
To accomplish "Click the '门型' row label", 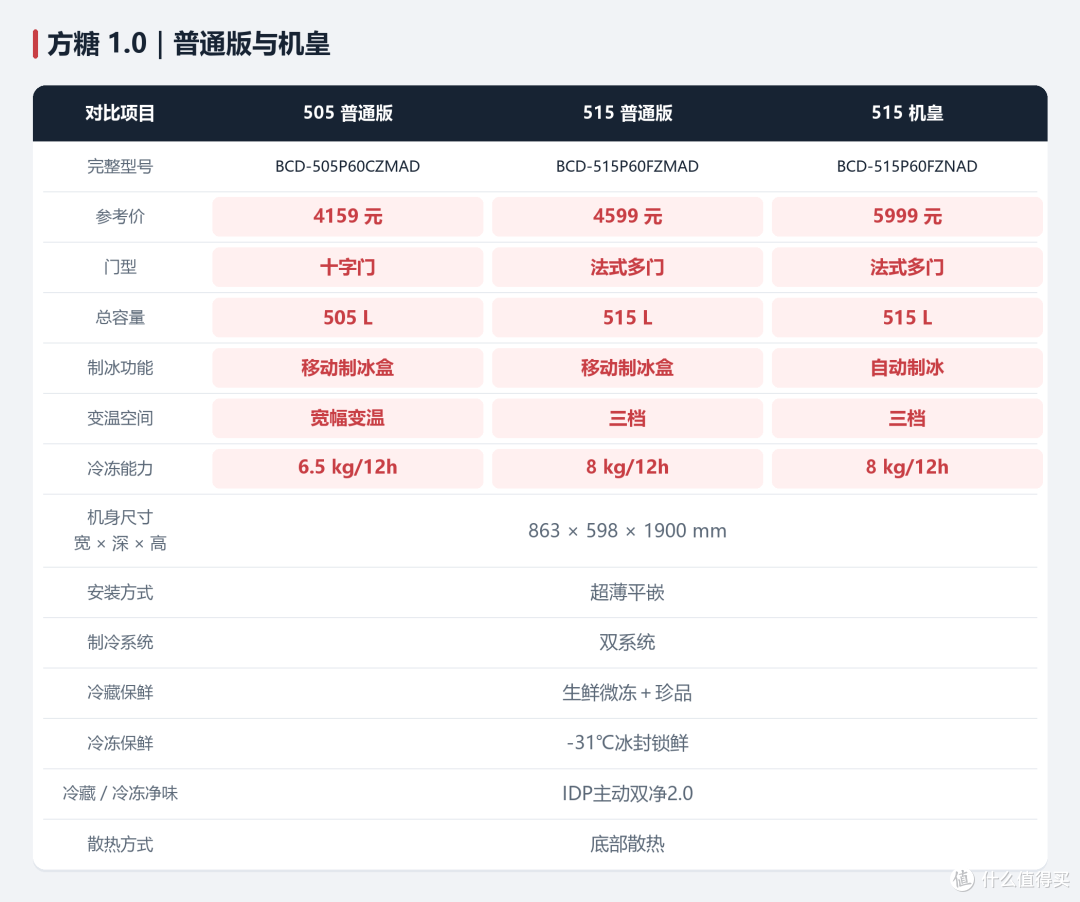I will (x=120, y=266).
